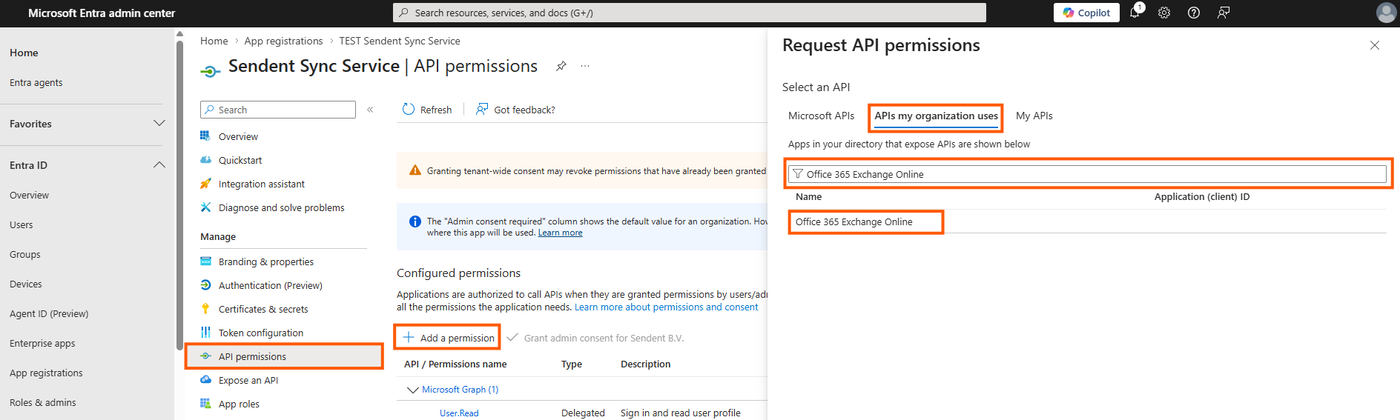Pin the Sendent Sync Service page
The height and width of the screenshot is (420, 1400).
tap(561, 66)
